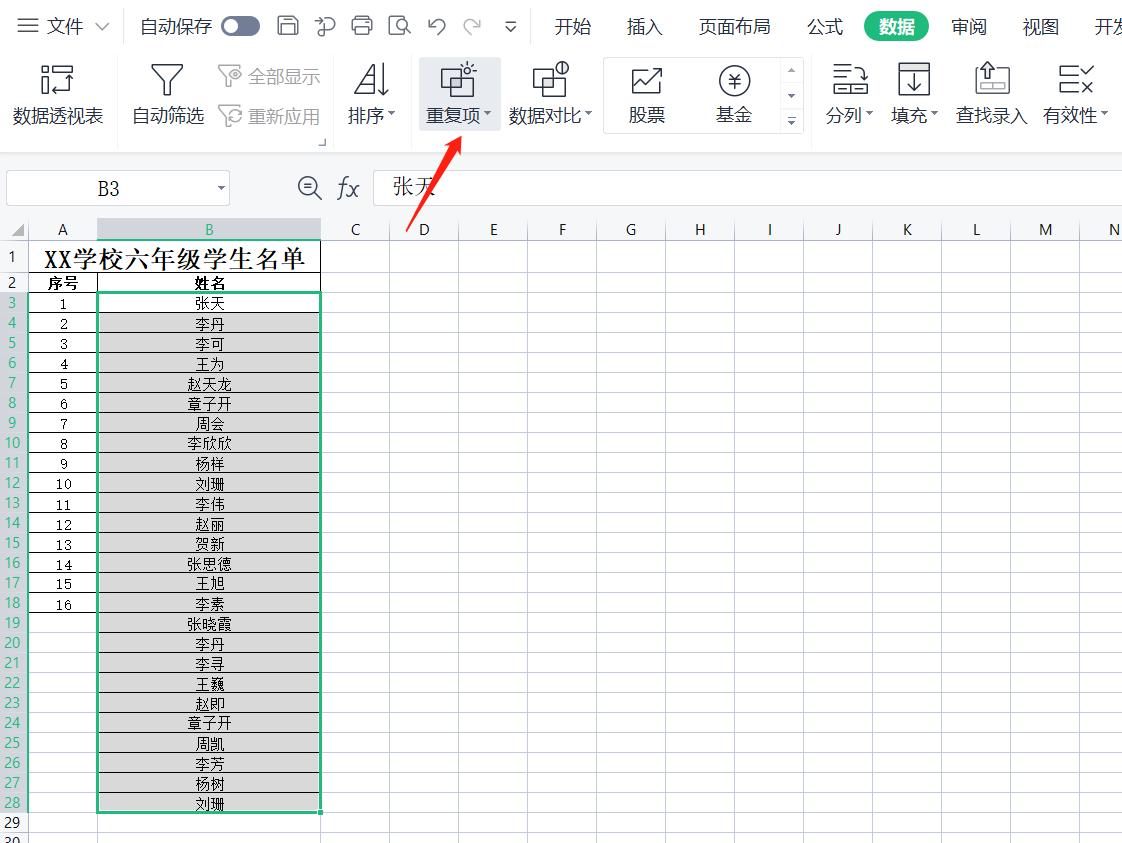The height and width of the screenshot is (843, 1122).
Task: Insert 基金 fund data
Action: coord(734,93)
